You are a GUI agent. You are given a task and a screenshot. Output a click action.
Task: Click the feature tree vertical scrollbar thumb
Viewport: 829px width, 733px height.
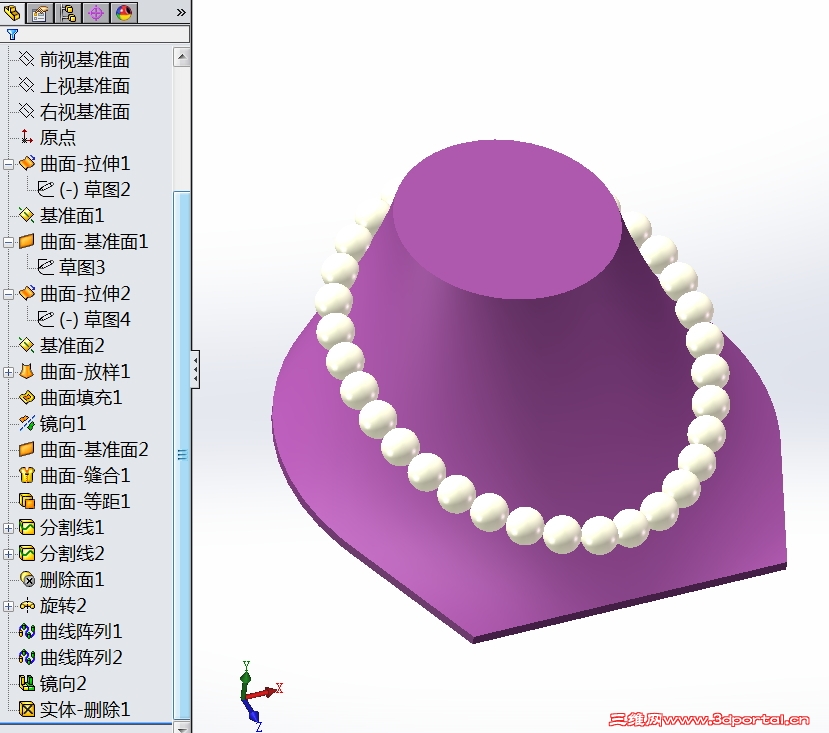[x=181, y=455]
